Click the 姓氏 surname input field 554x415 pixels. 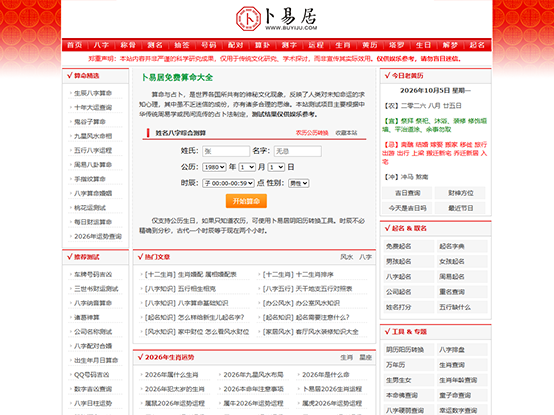226,151
